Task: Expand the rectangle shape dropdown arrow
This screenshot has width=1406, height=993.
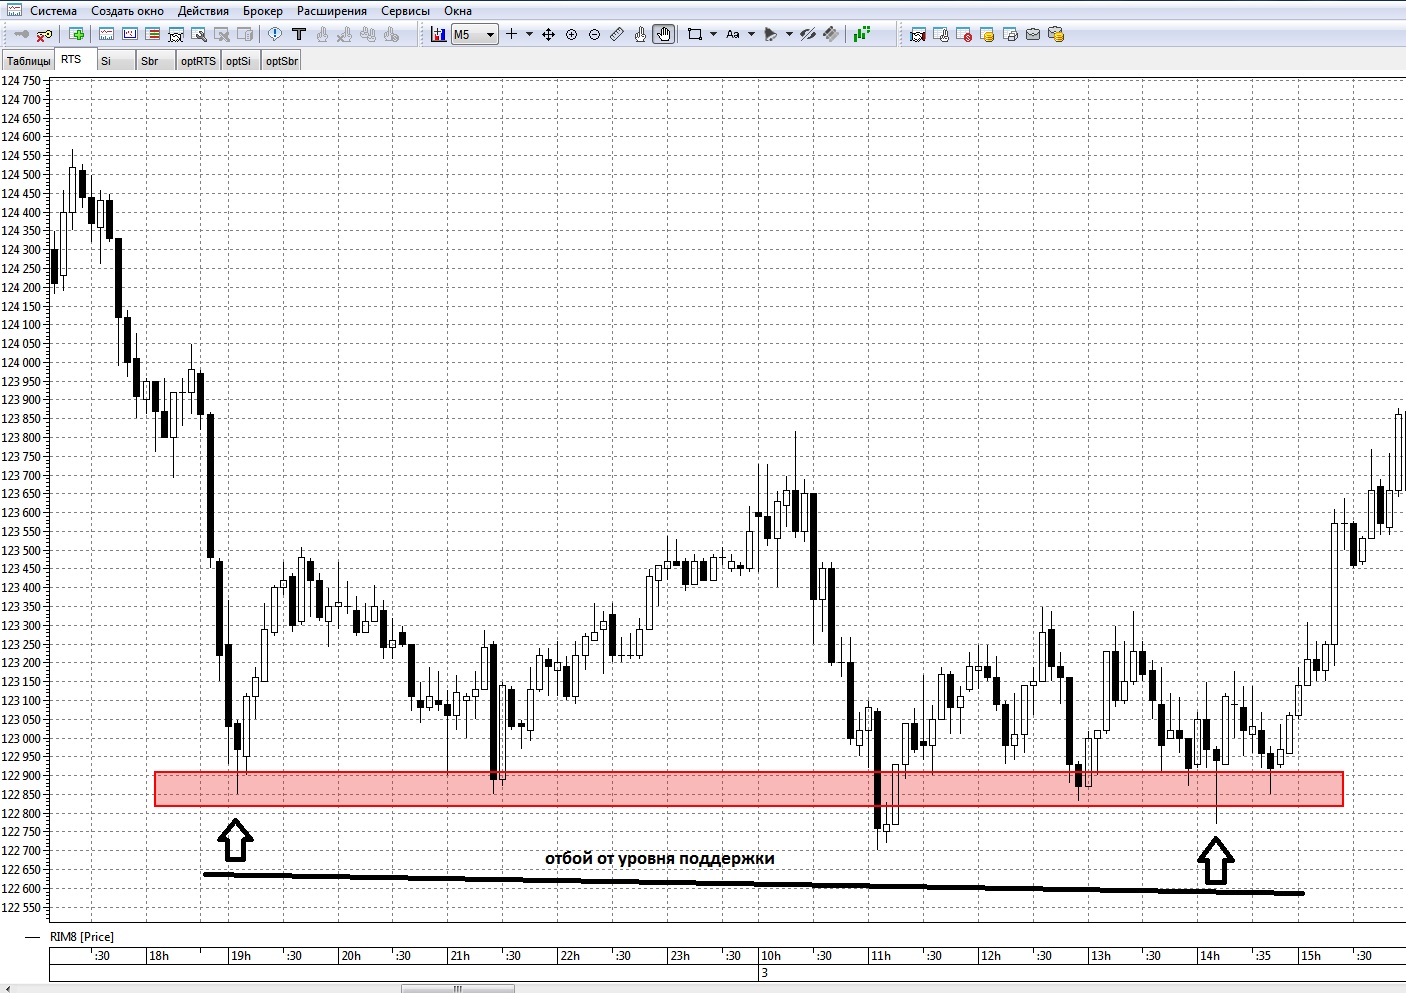Action: coord(713,34)
